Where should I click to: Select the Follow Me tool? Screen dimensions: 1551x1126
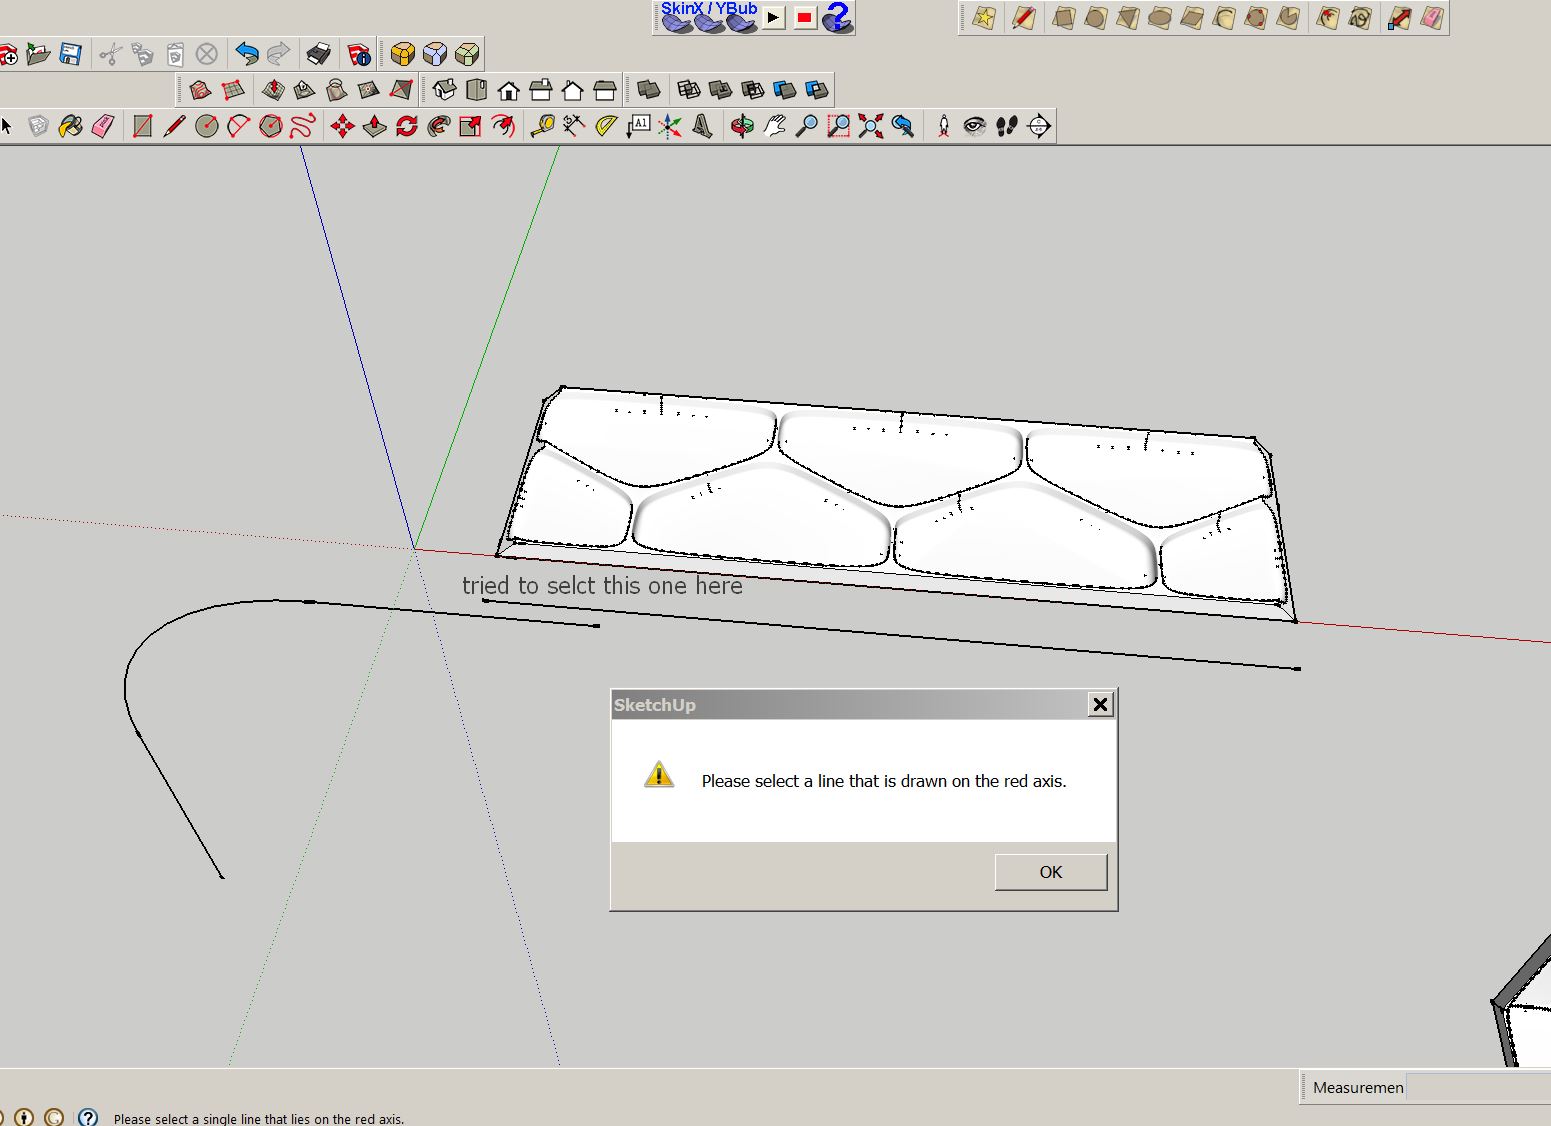click(x=438, y=126)
